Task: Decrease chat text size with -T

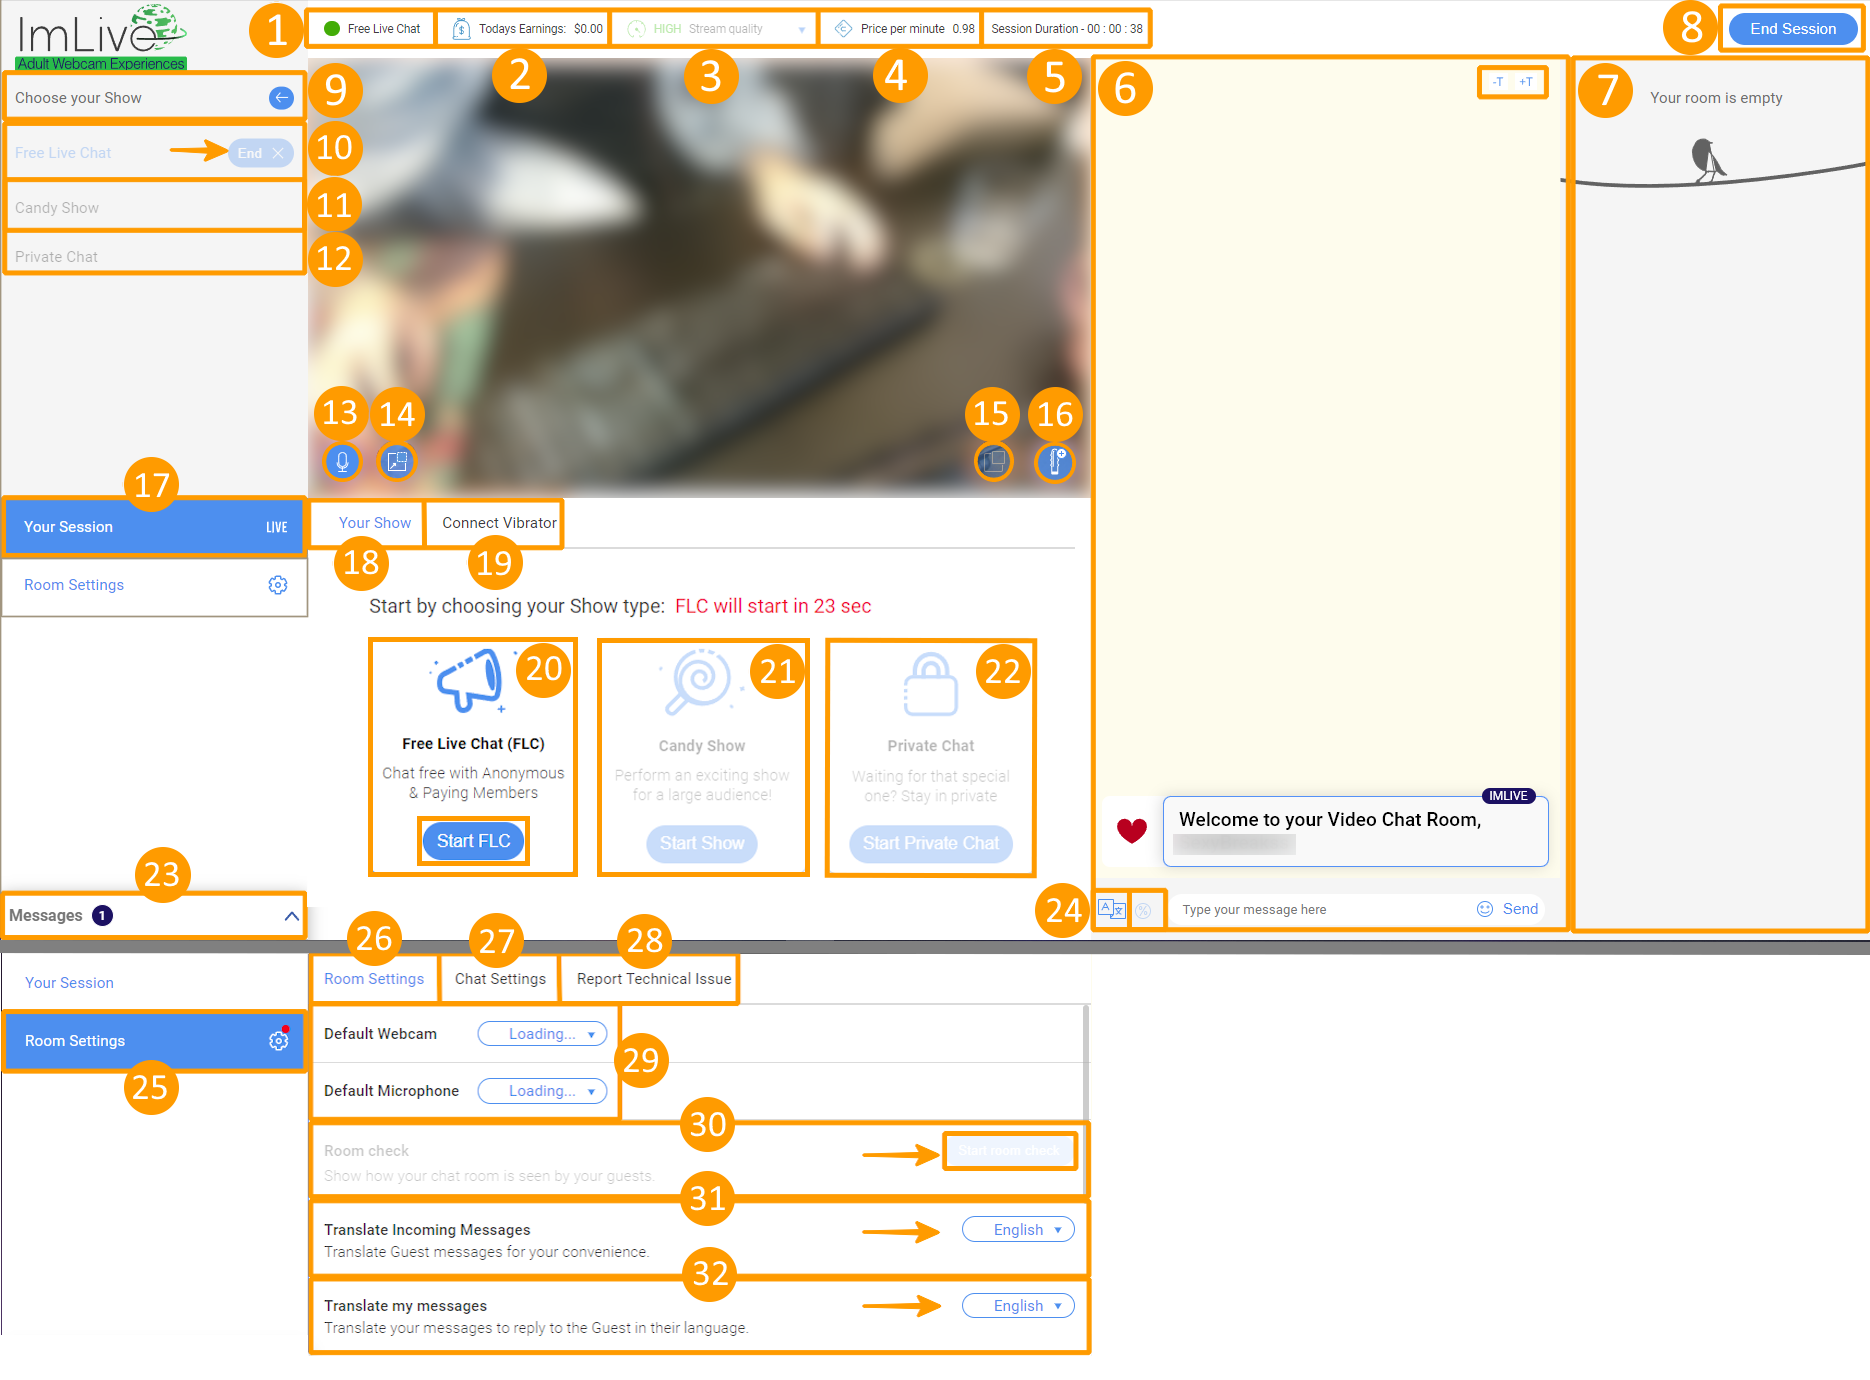Action: [1498, 82]
